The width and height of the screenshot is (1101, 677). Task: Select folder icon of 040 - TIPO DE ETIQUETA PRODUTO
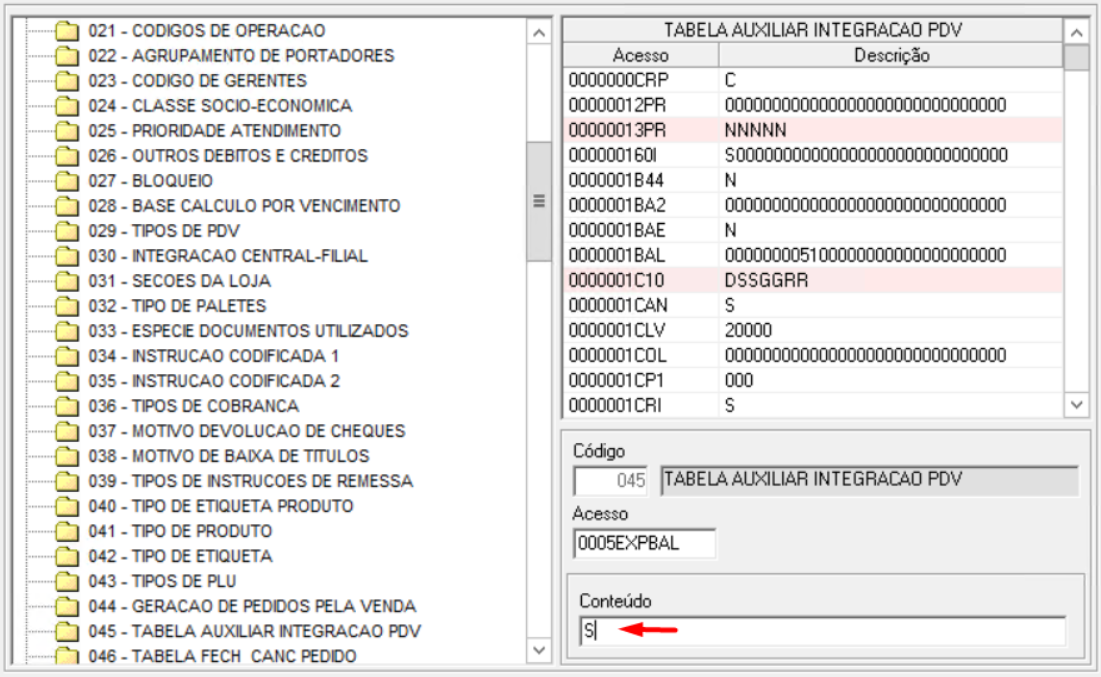pyautogui.click(x=67, y=506)
